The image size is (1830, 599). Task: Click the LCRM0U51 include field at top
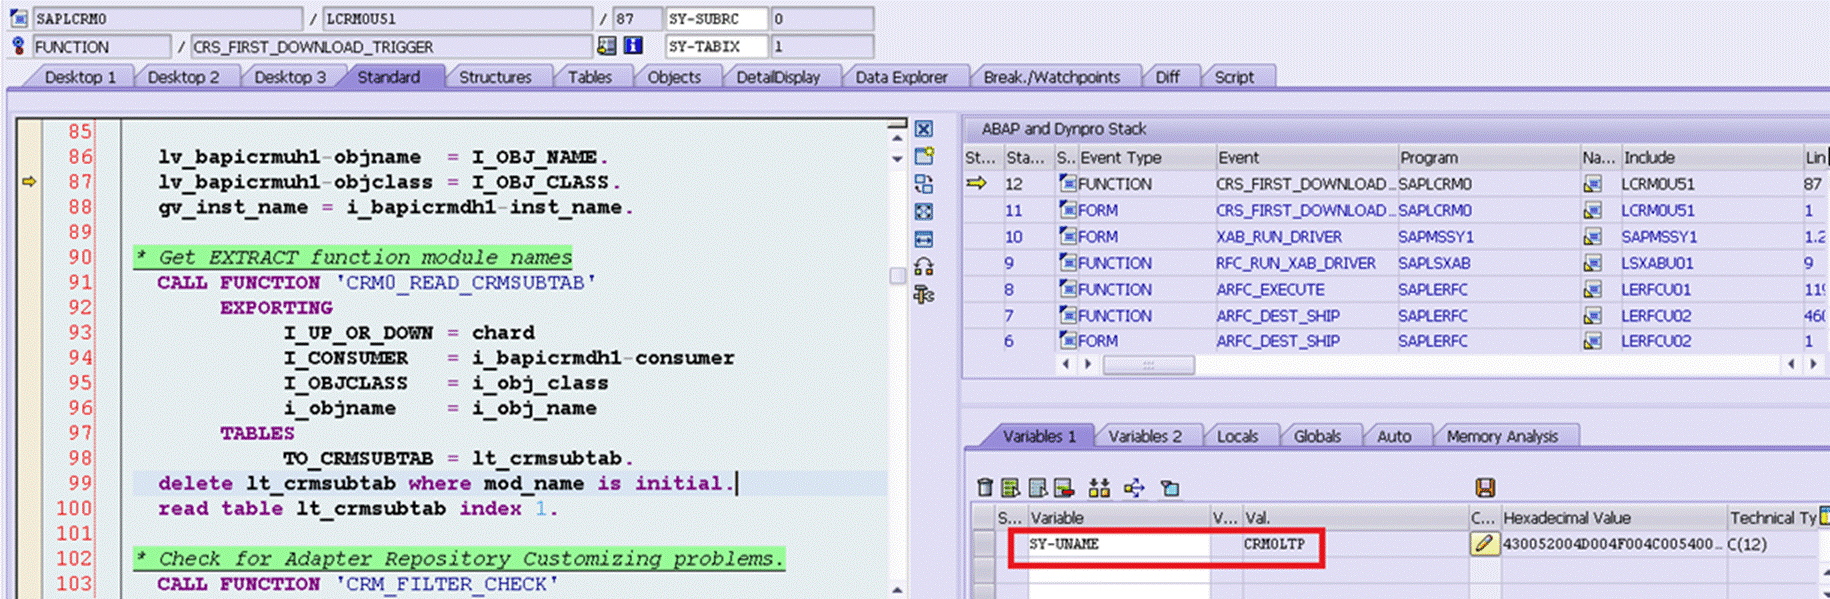(x=458, y=18)
